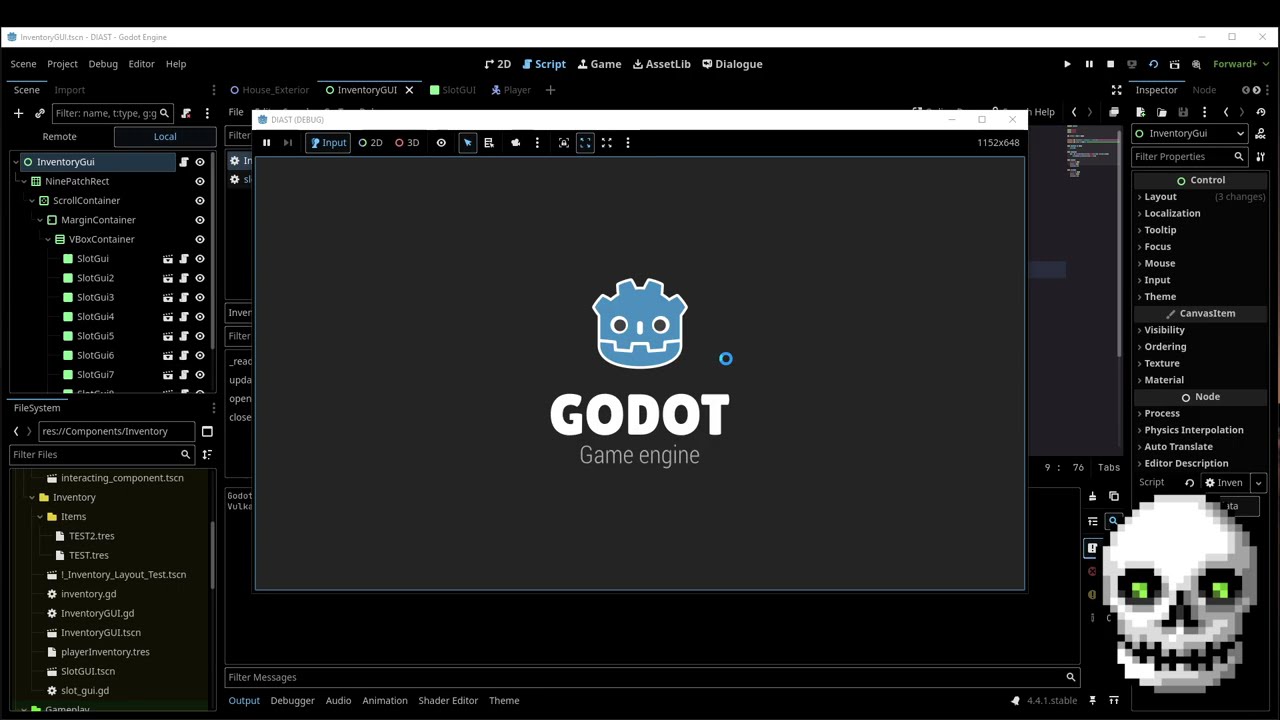Copy output using the copy icon
Screen dimensions: 1280x720
[x=1114, y=497]
